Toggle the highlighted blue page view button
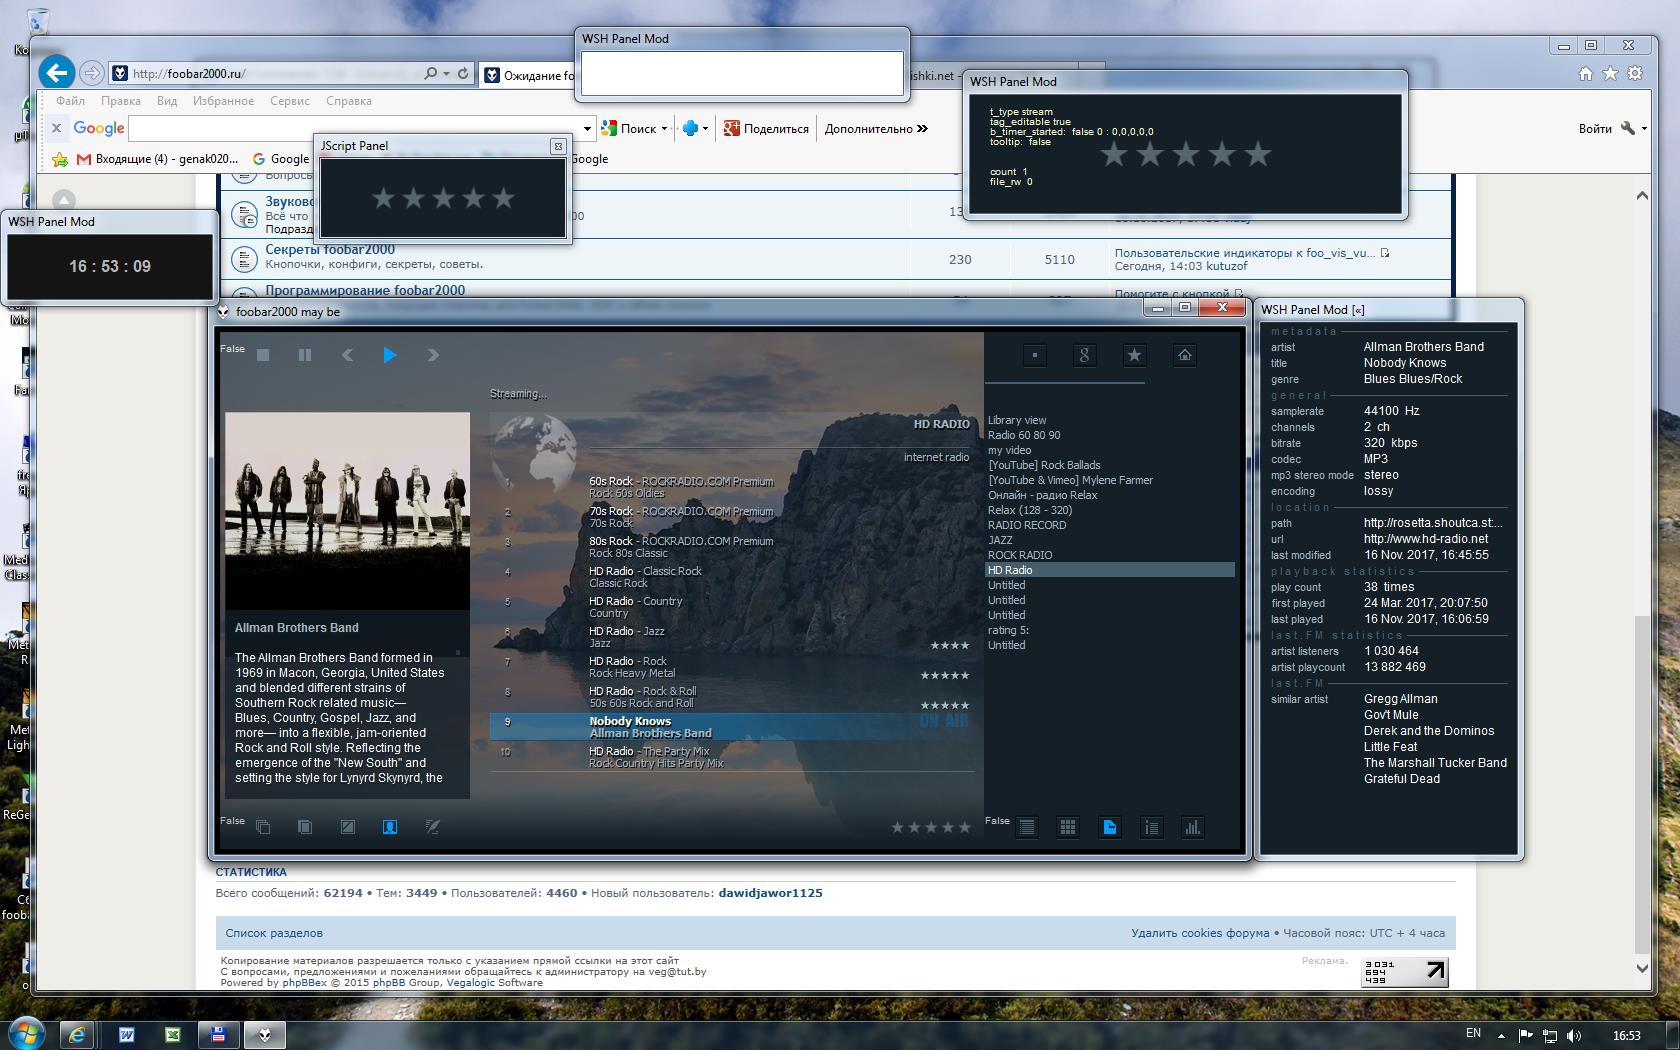 (1110, 827)
